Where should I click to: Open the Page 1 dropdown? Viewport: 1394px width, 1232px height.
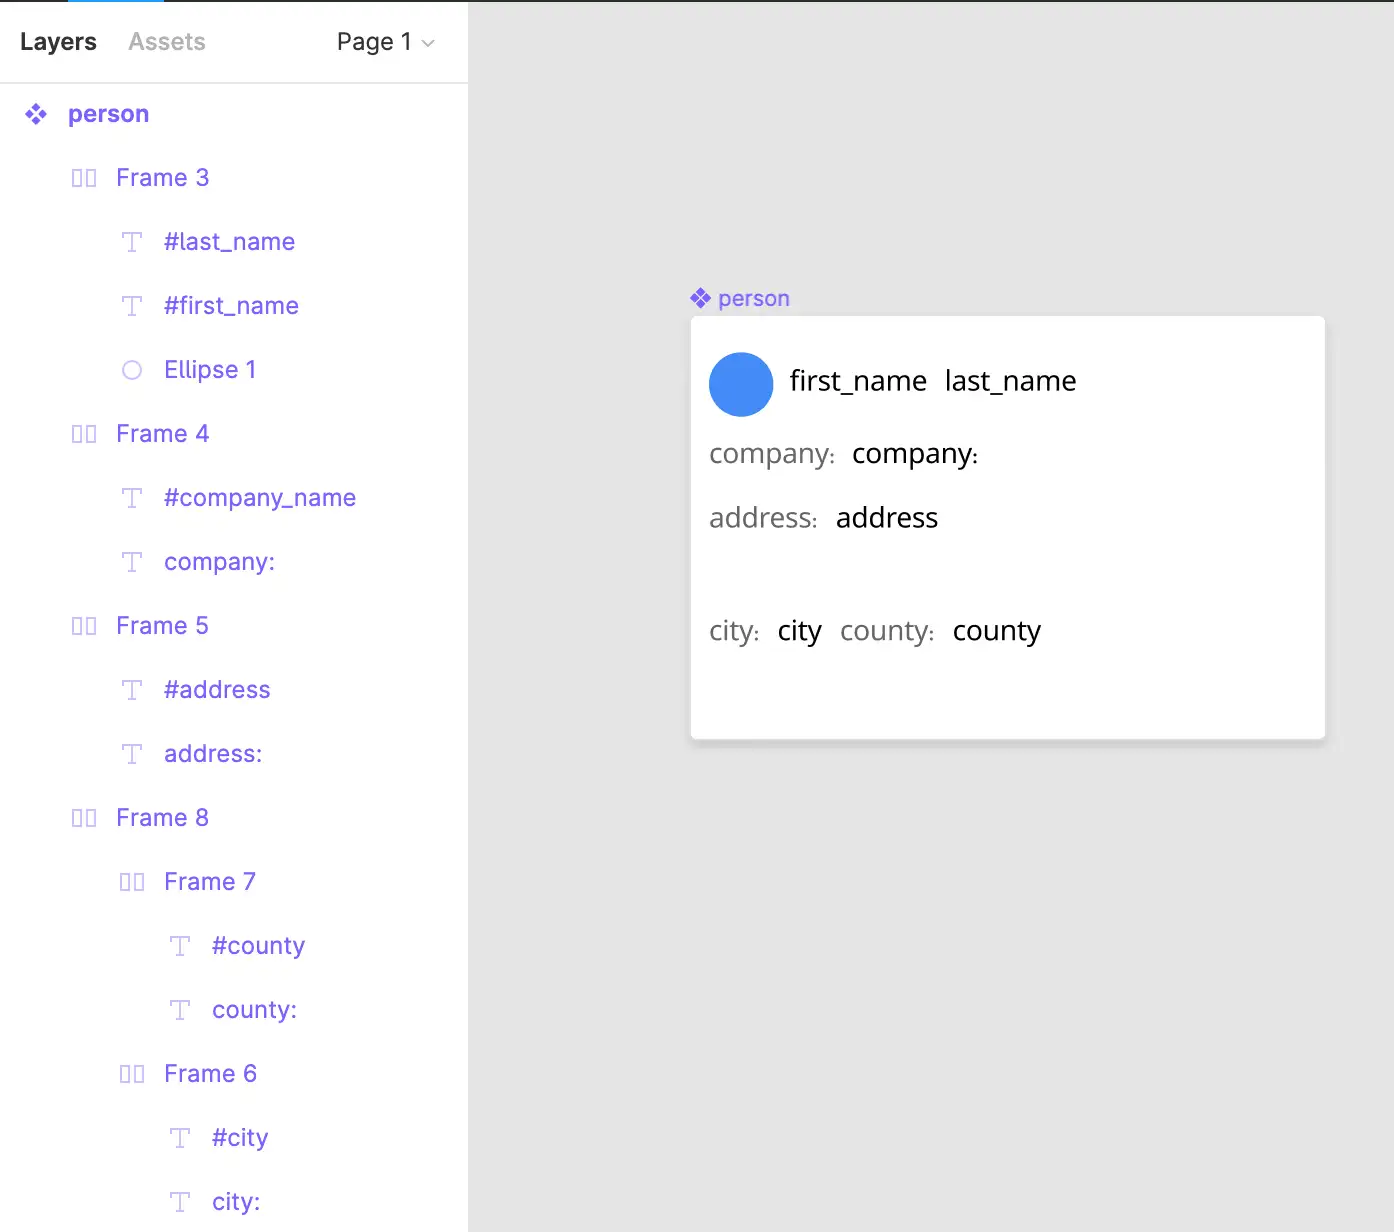(385, 42)
